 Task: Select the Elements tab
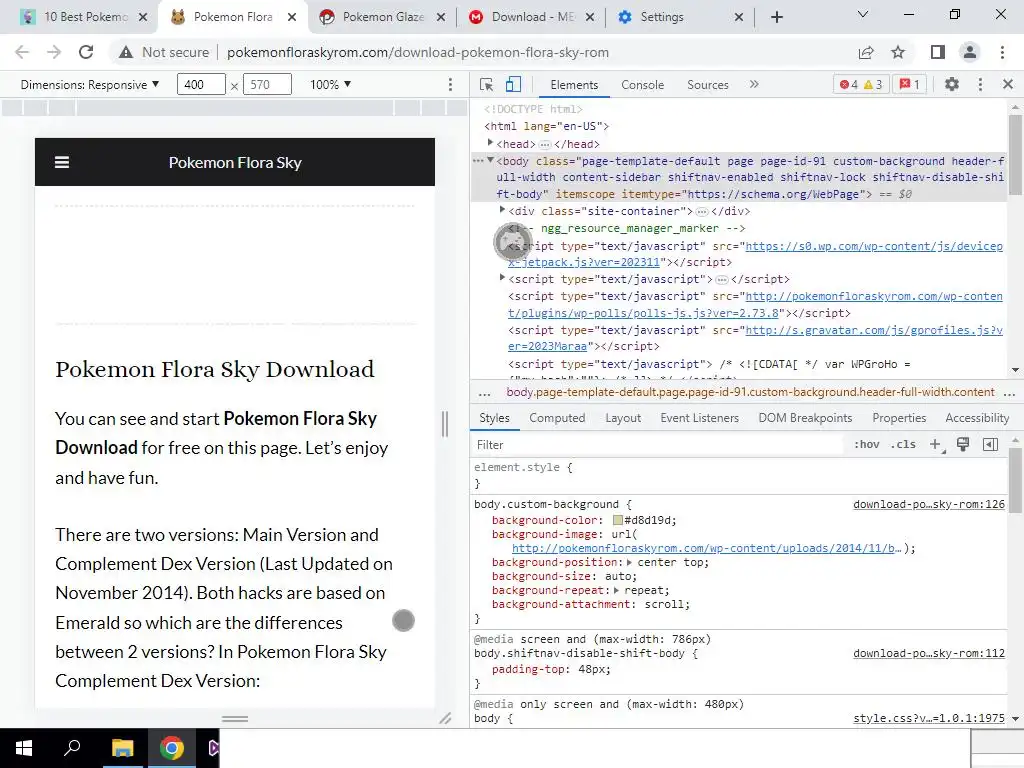tap(574, 85)
